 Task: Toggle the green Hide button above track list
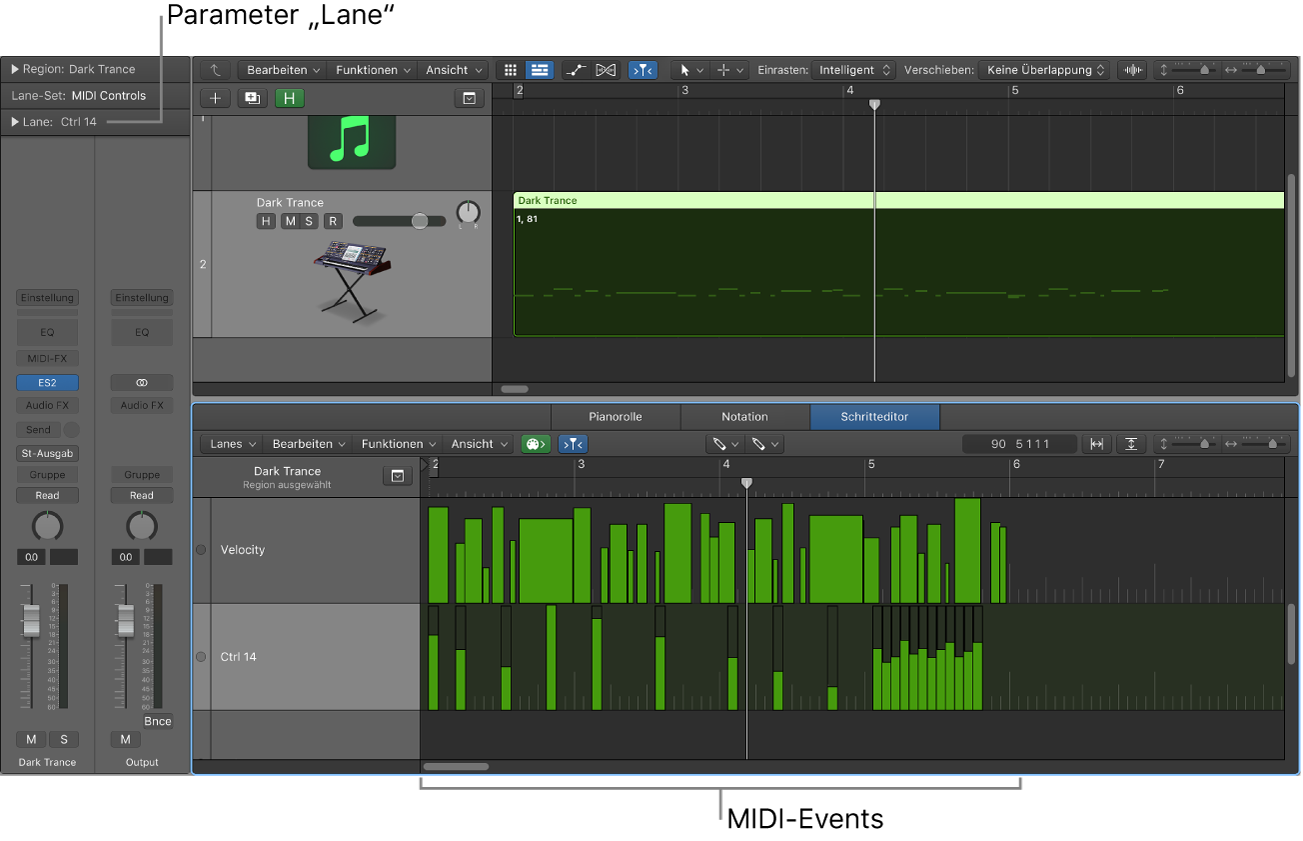290,98
